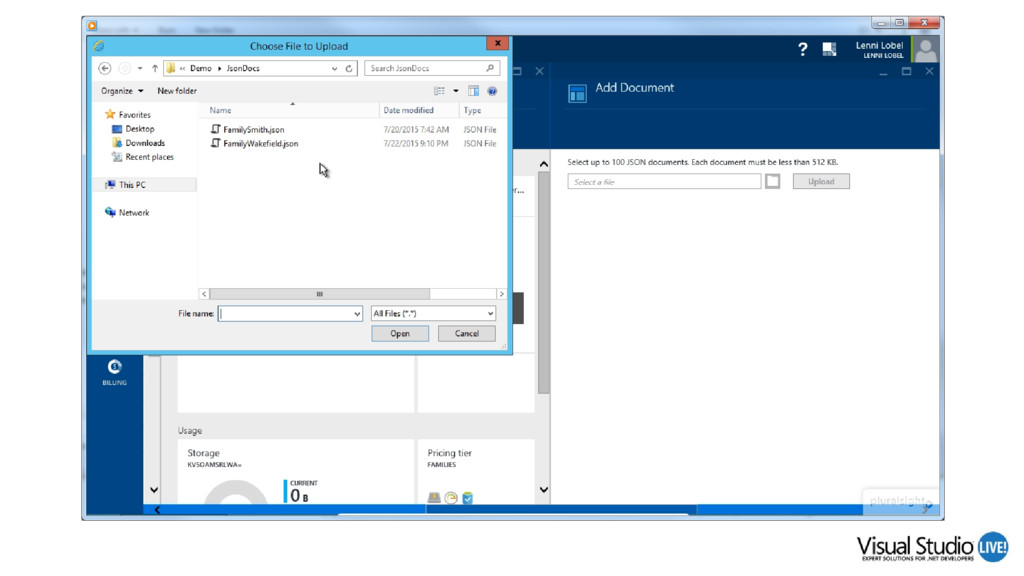The height and width of the screenshot is (576, 1024).
Task: Open the Lenni Lobel account avatar
Action: coord(925,50)
